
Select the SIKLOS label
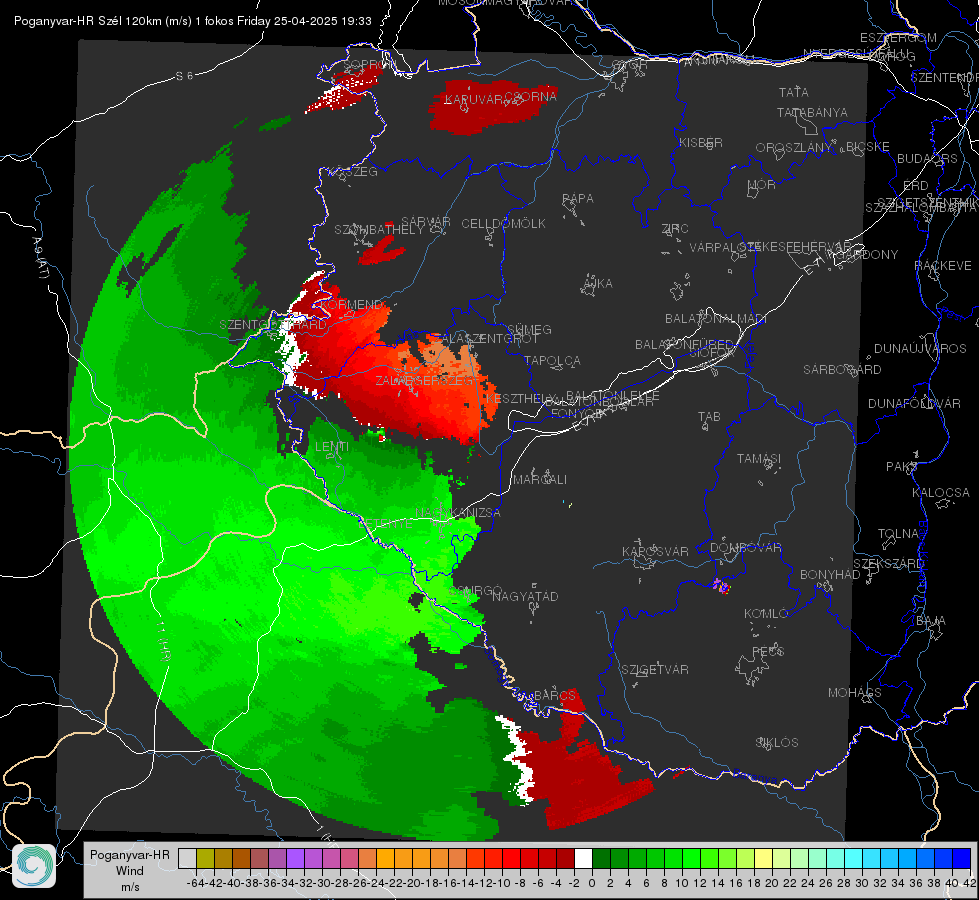click(777, 743)
